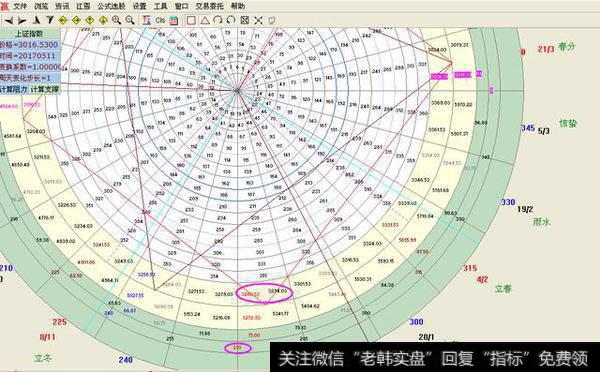Click the rotate counterclockwise toolbar icon

click(x=231, y=20)
